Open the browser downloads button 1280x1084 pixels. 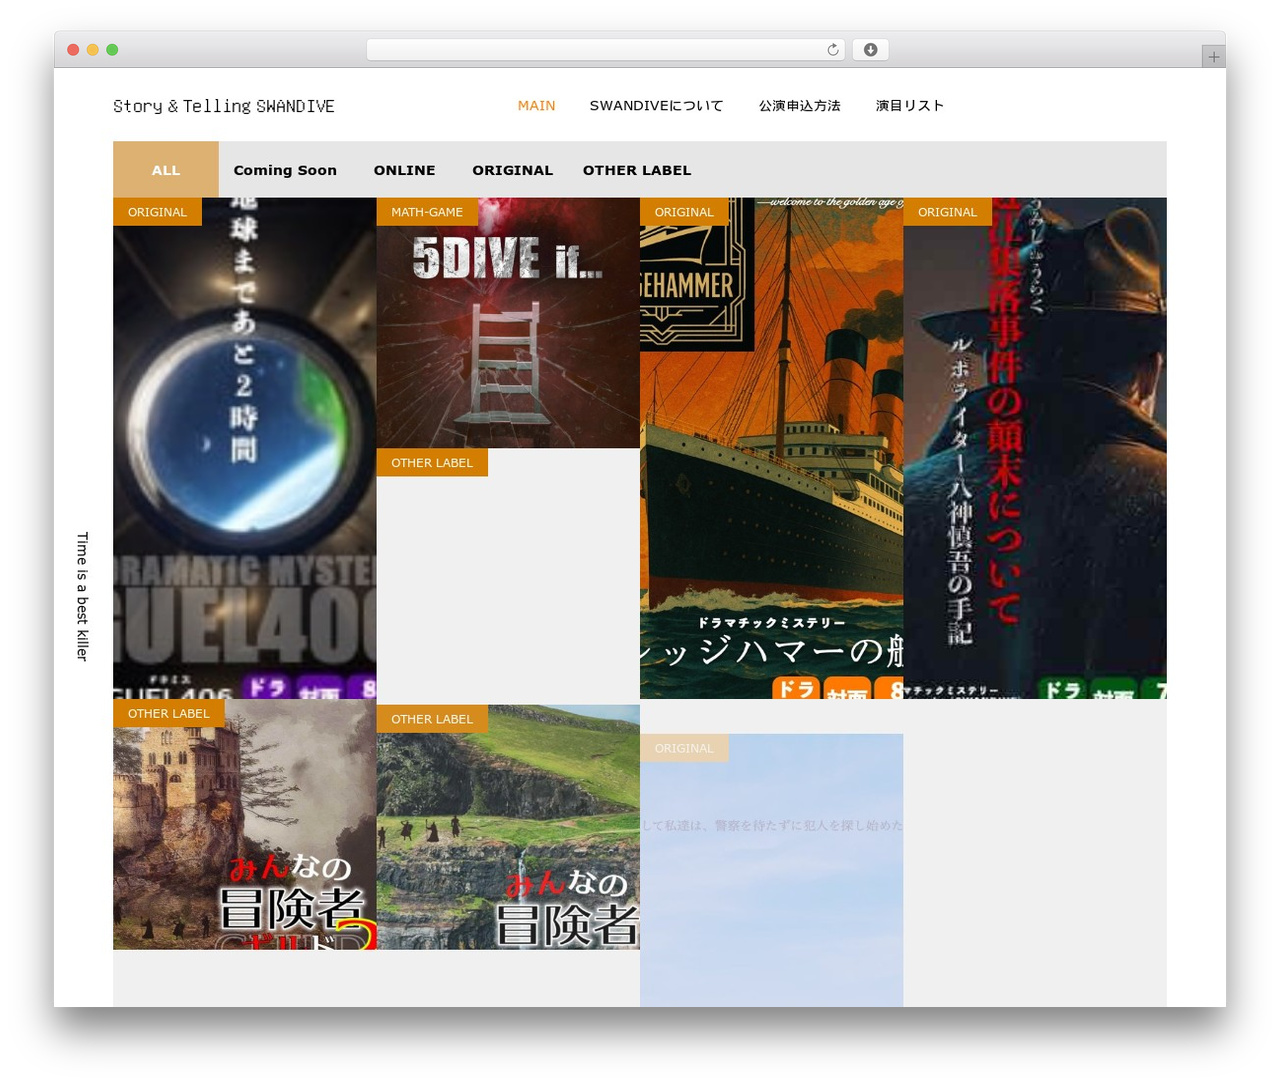[x=870, y=49]
